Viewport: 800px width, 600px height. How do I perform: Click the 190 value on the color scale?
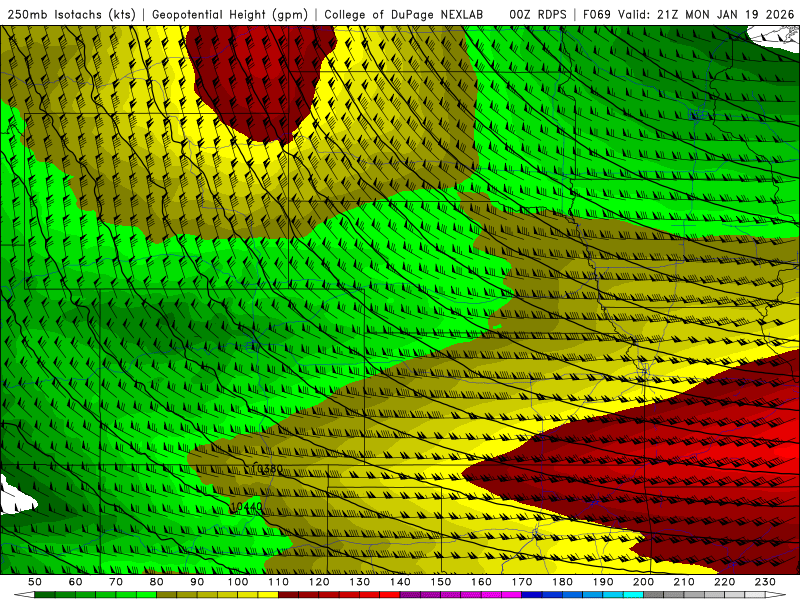(x=603, y=582)
